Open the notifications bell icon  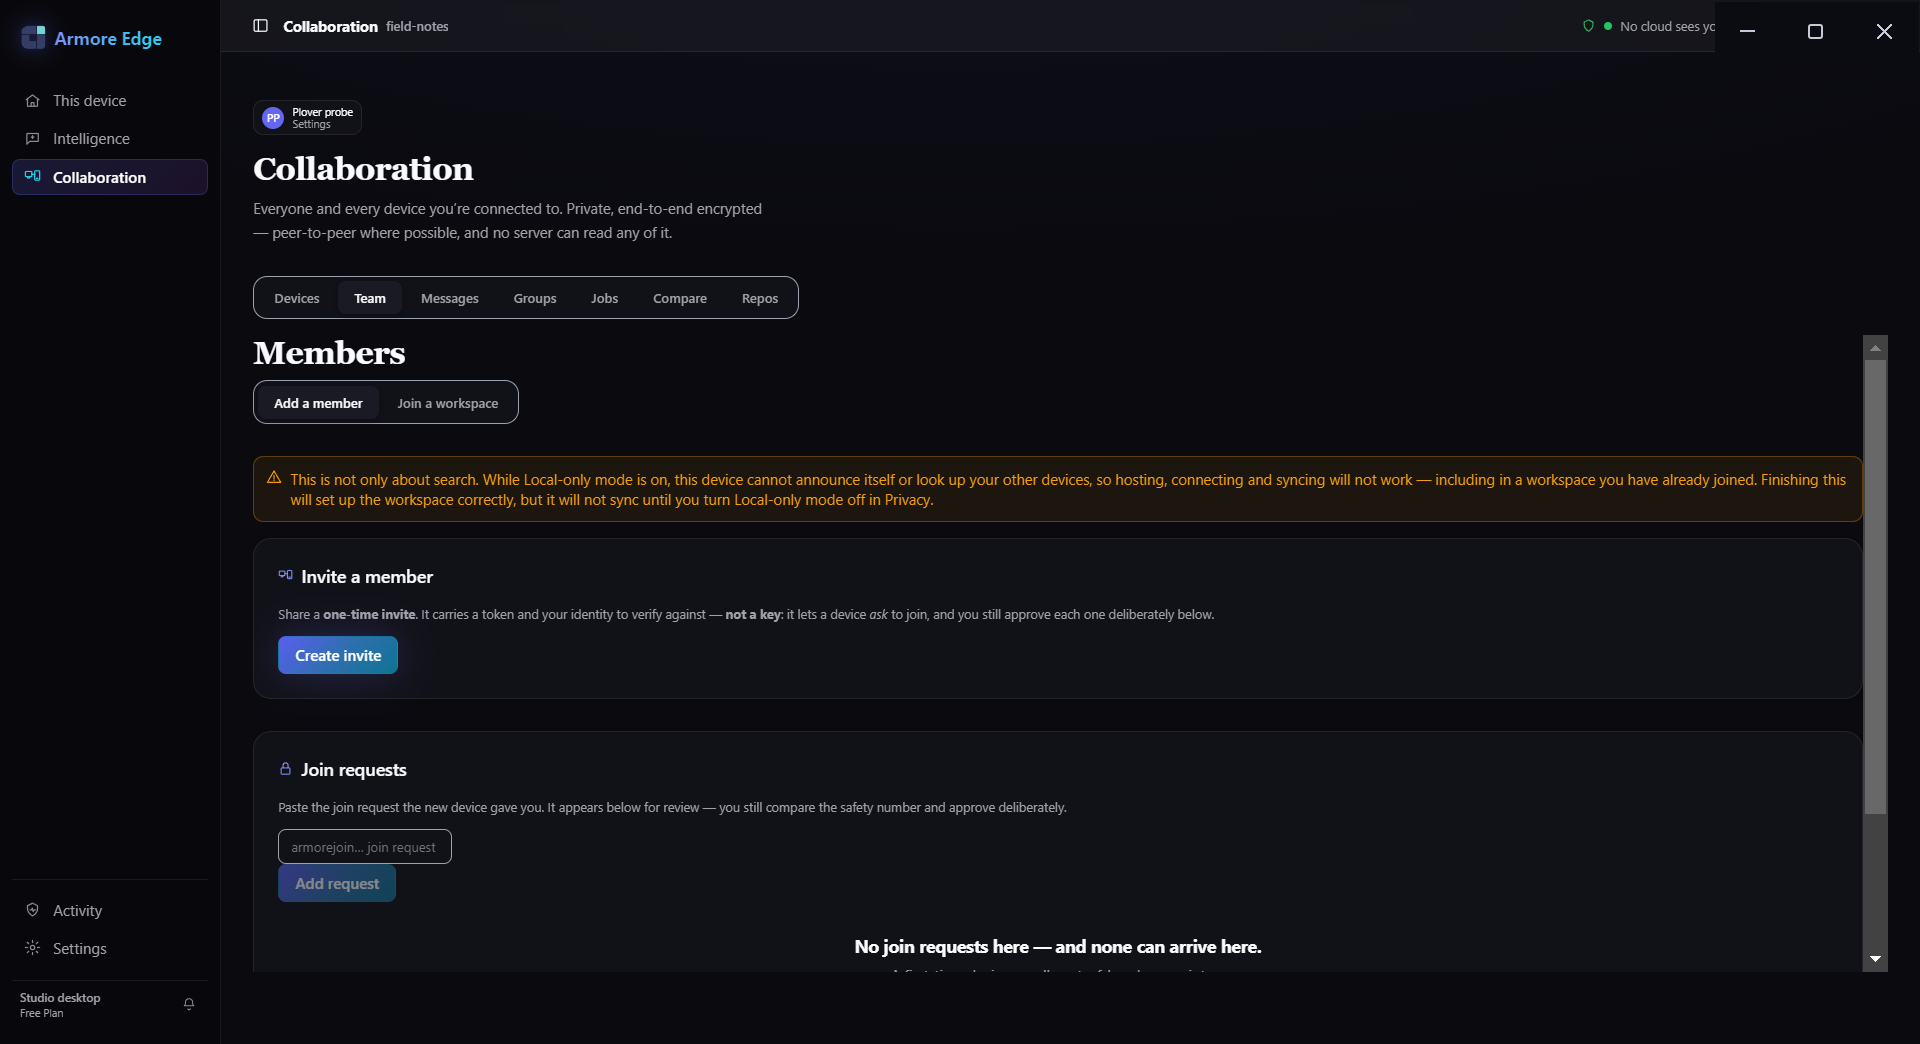coord(189,1004)
